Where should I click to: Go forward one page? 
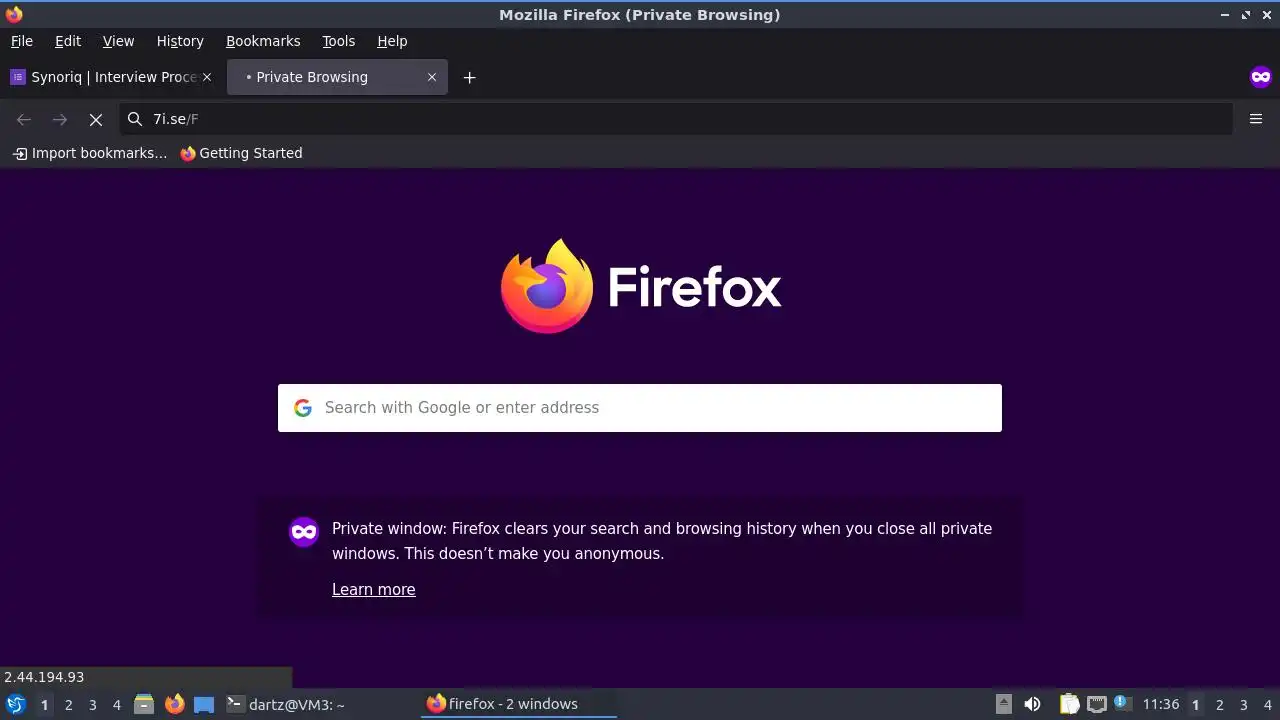point(60,119)
